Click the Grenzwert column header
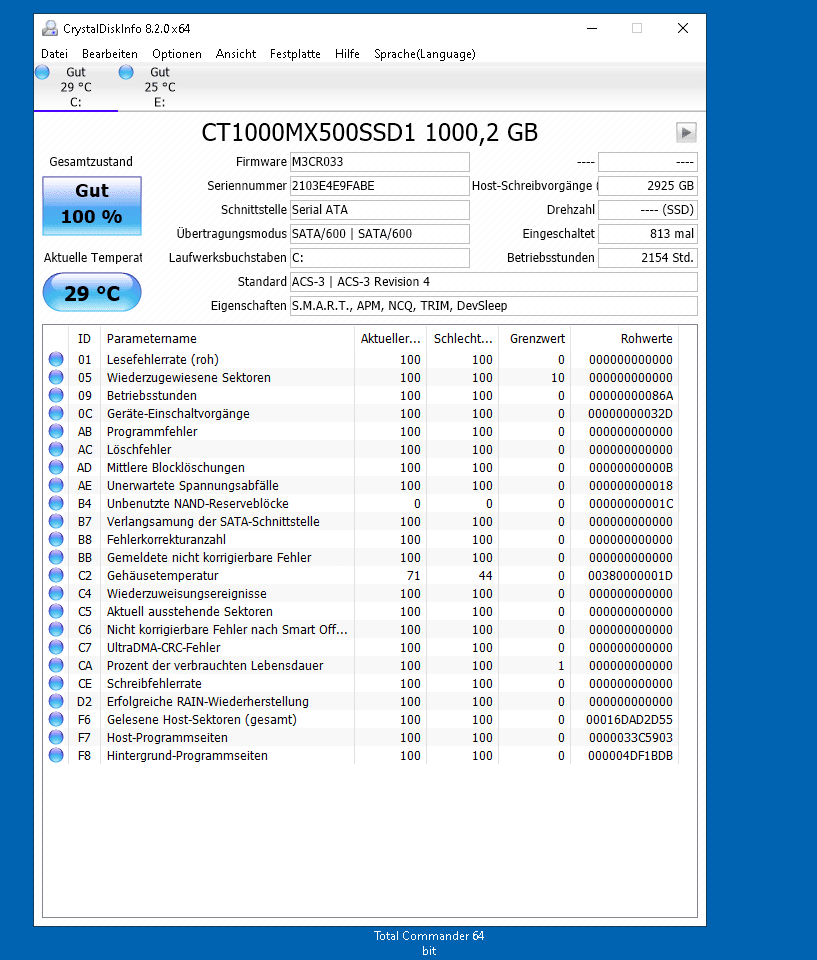The width and height of the screenshot is (817, 960). [535, 339]
